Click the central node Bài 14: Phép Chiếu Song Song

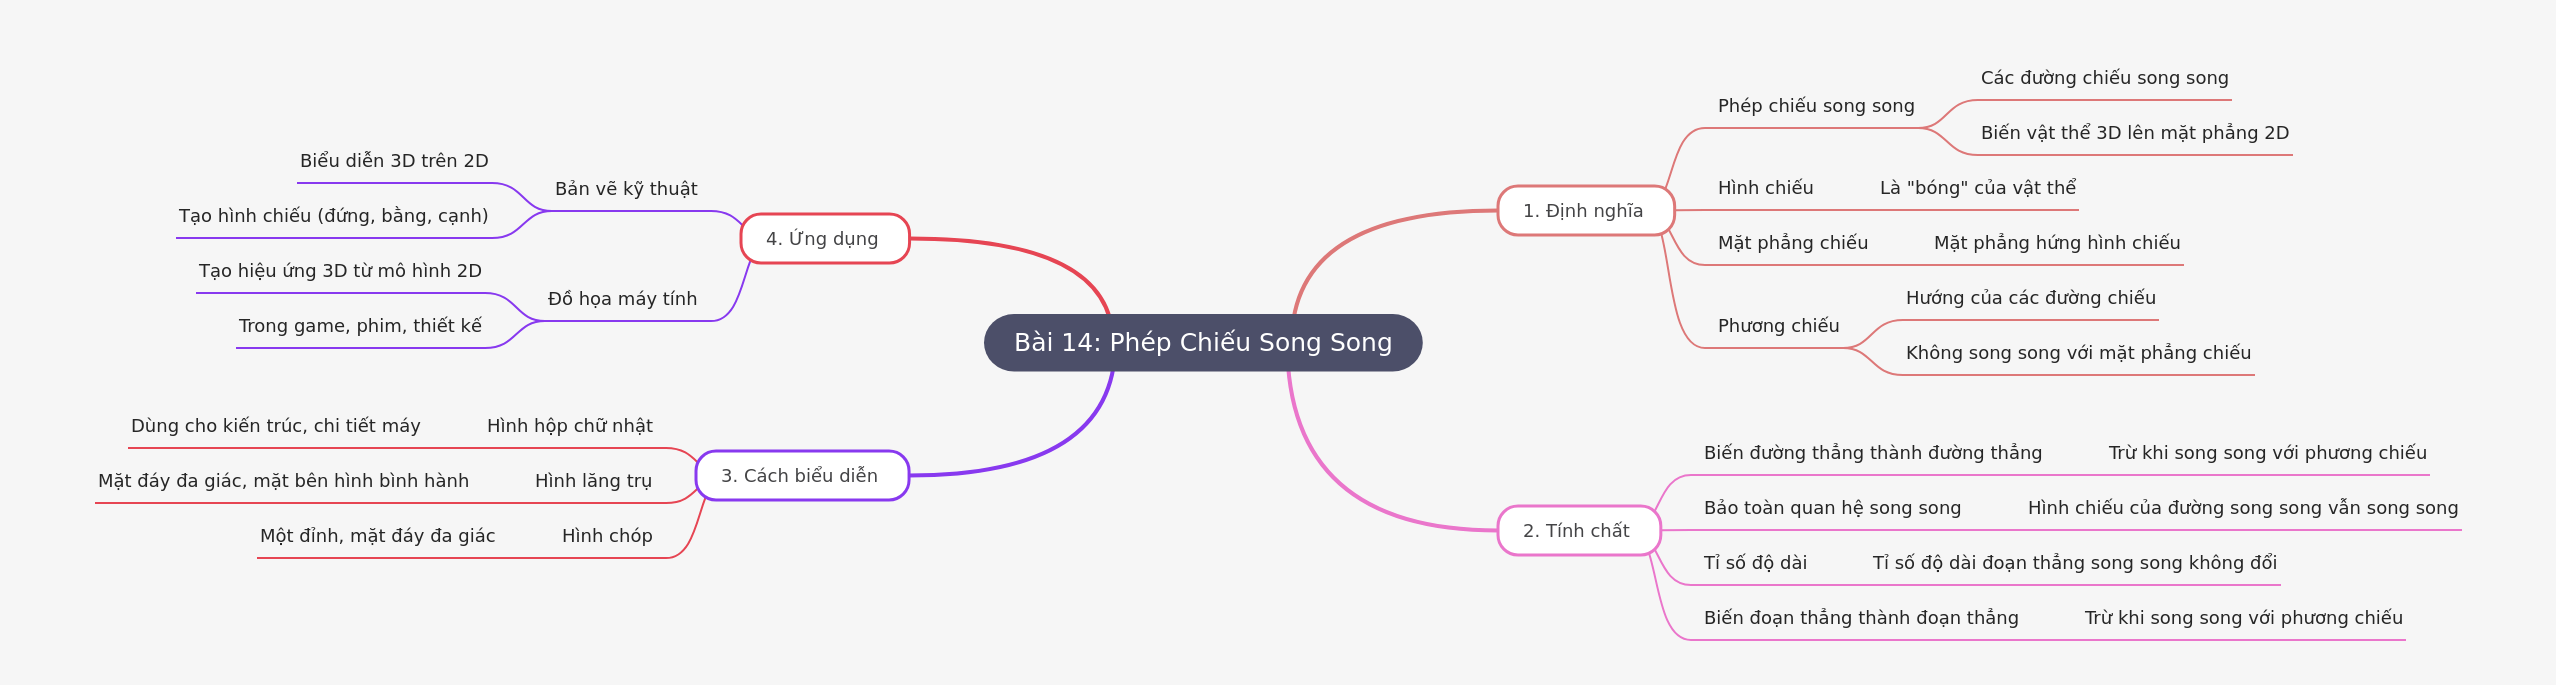[1202, 343]
